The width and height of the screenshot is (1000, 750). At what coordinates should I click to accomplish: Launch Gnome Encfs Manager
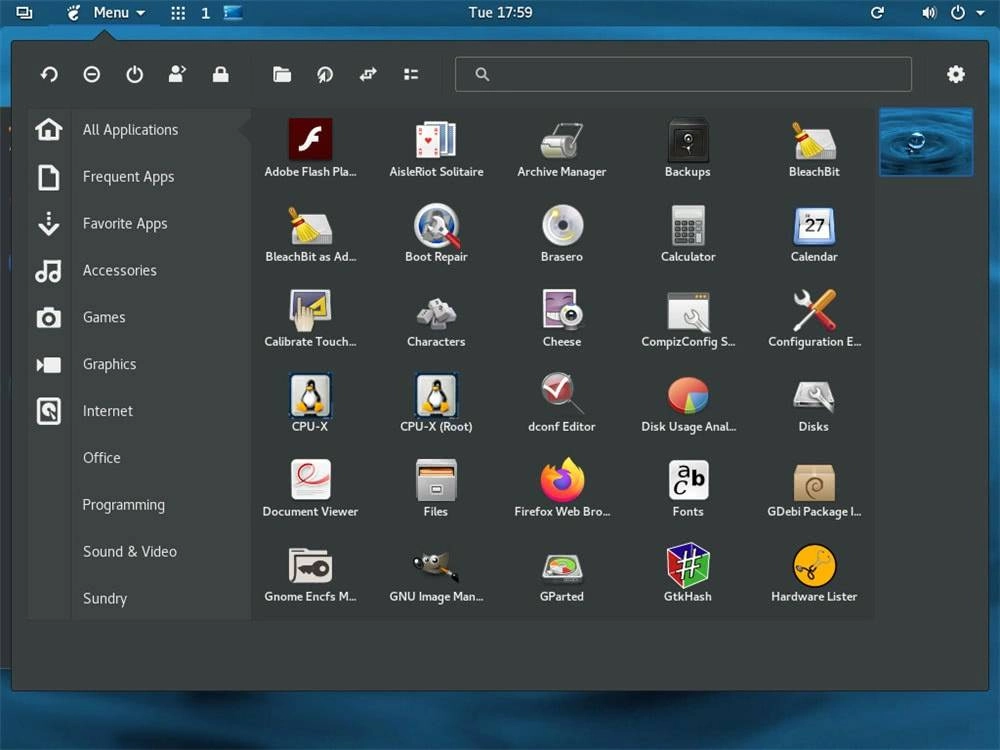[x=310, y=573]
